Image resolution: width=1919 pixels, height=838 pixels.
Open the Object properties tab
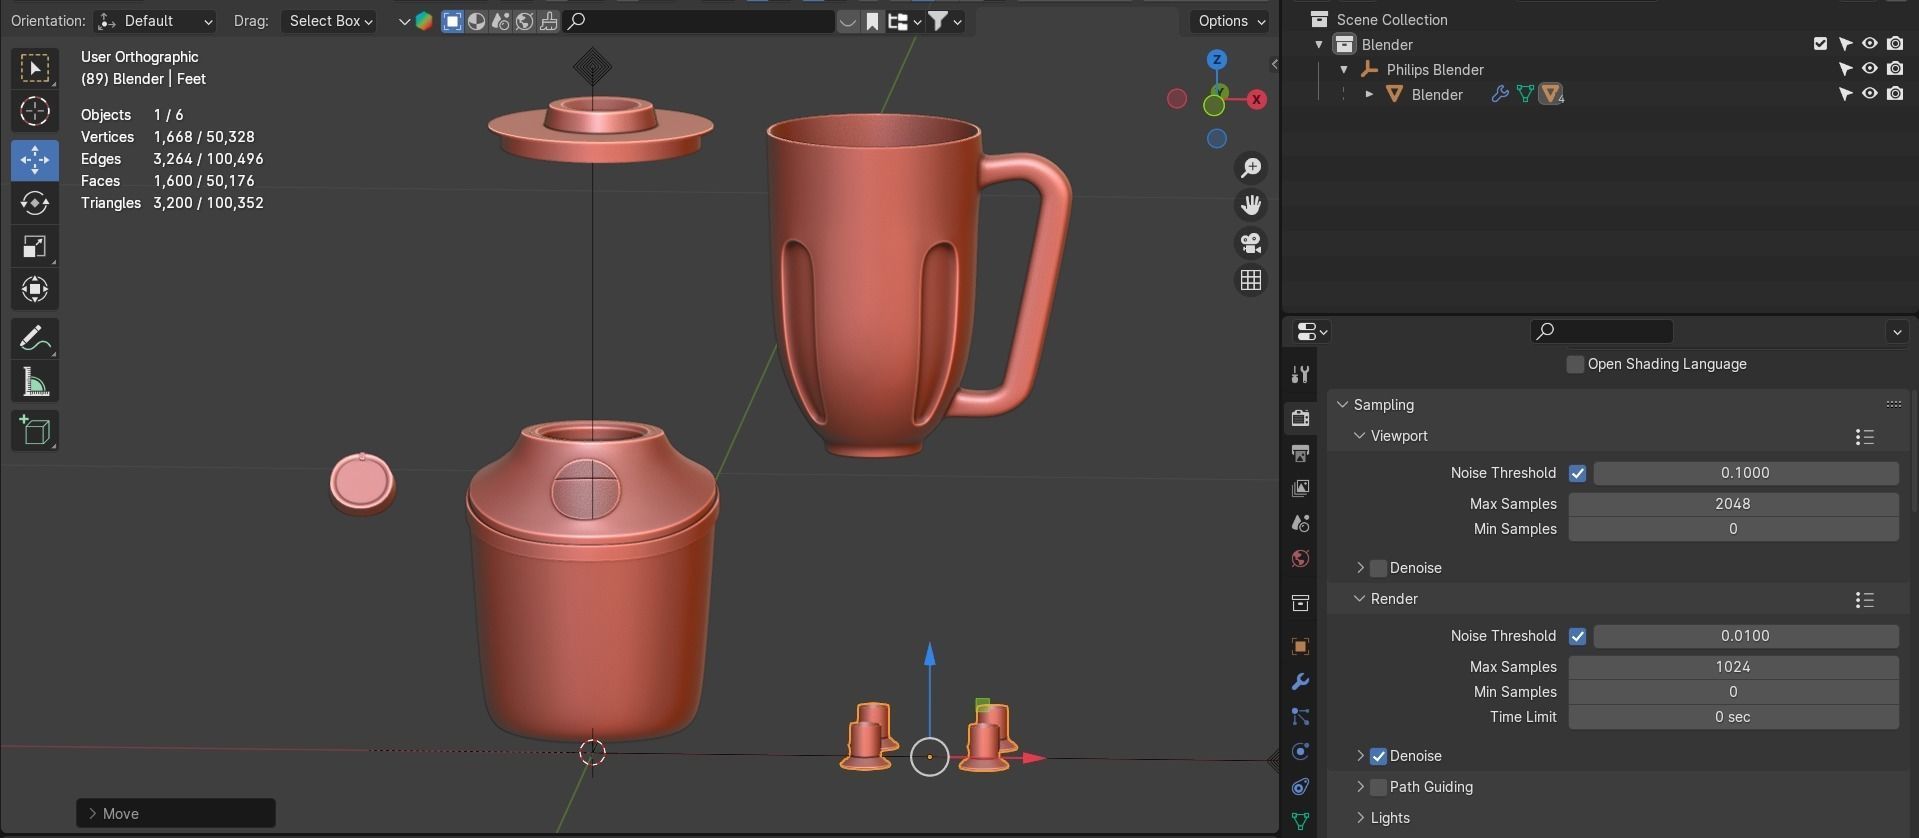1300,647
